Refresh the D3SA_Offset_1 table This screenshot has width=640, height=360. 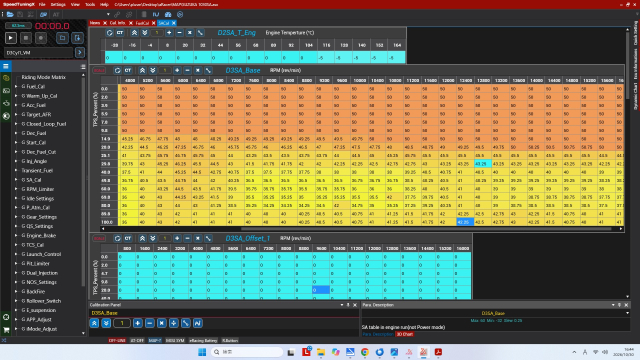pyautogui.click(x=117, y=238)
